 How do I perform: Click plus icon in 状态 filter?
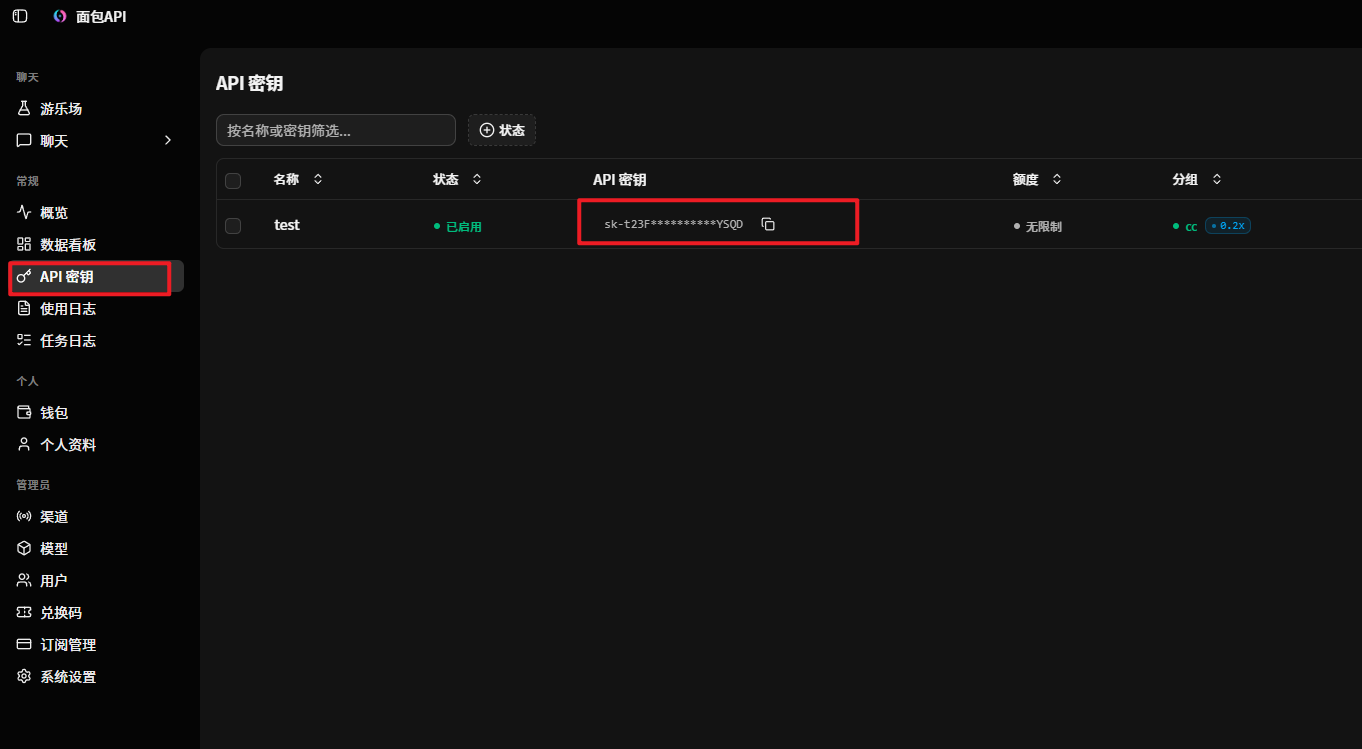point(487,130)
